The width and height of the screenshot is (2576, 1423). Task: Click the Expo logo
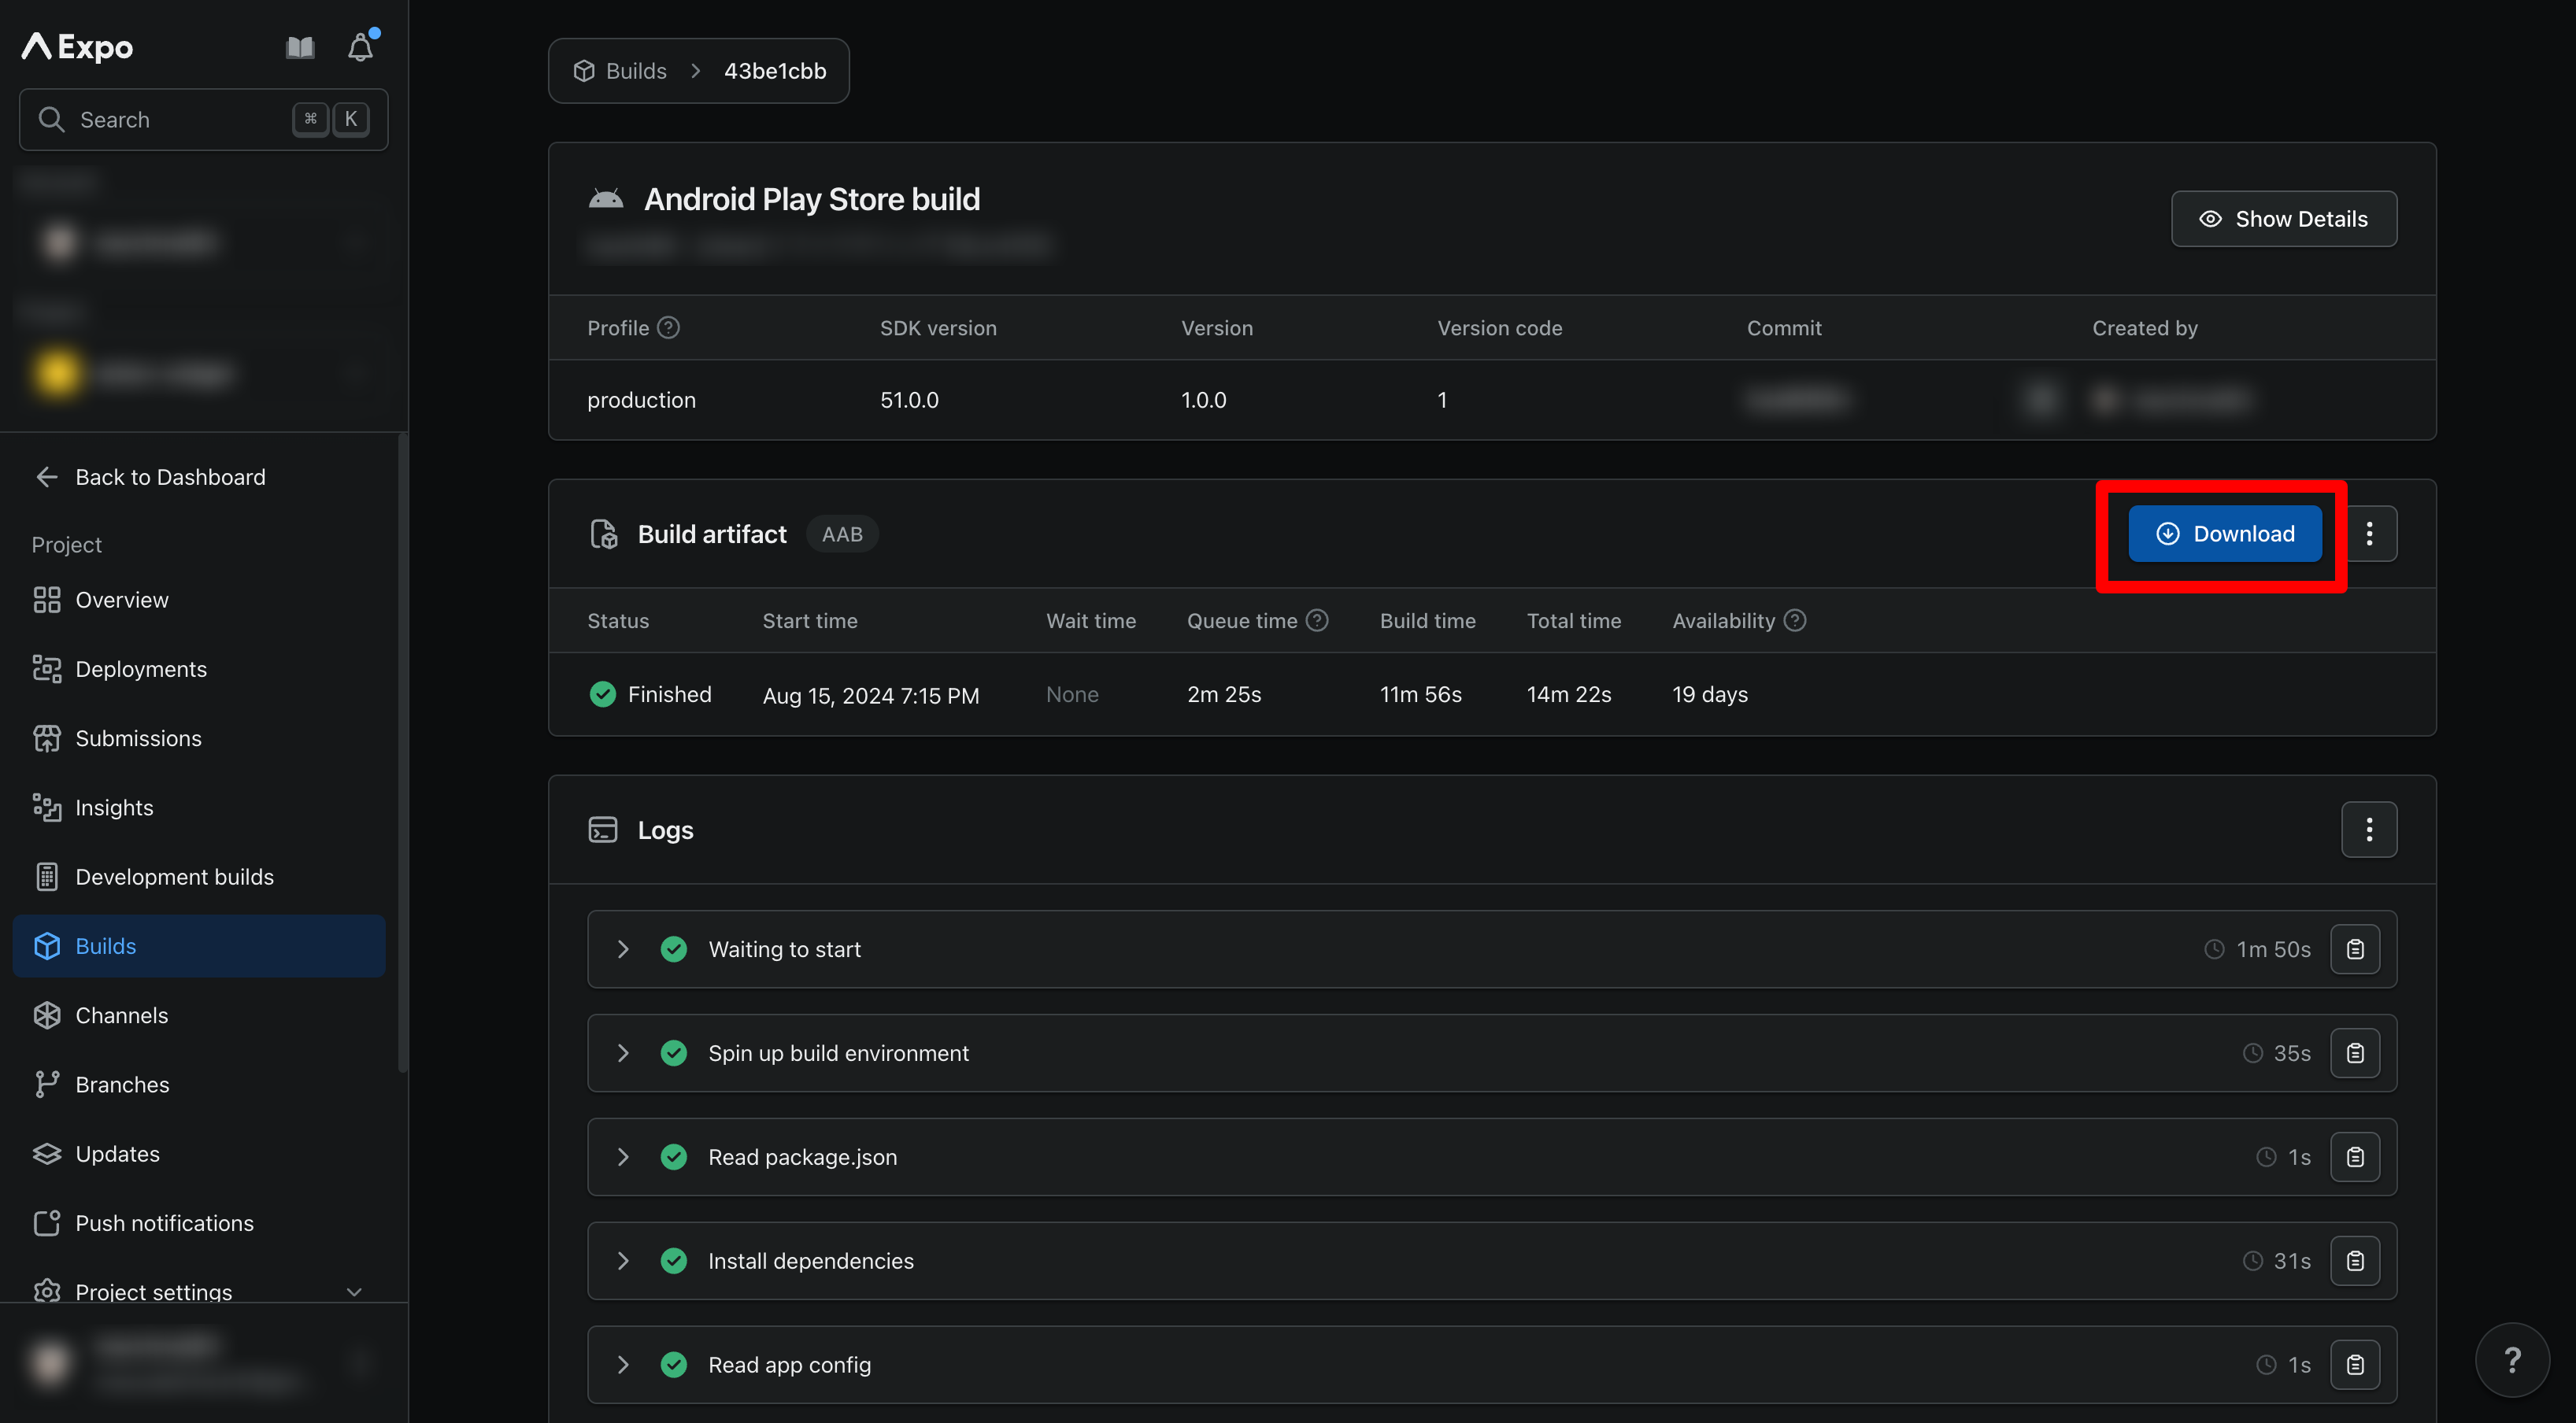click(78, 46)
